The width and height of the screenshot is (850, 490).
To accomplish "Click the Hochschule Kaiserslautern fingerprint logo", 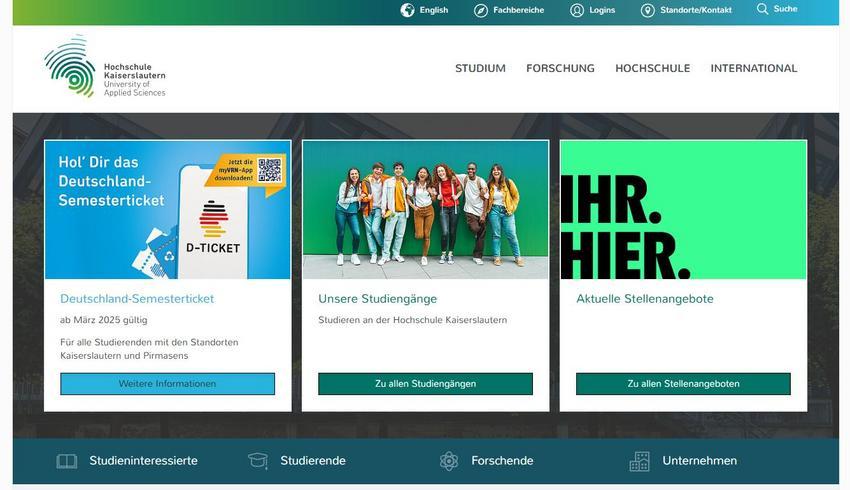I will [70, 66].
